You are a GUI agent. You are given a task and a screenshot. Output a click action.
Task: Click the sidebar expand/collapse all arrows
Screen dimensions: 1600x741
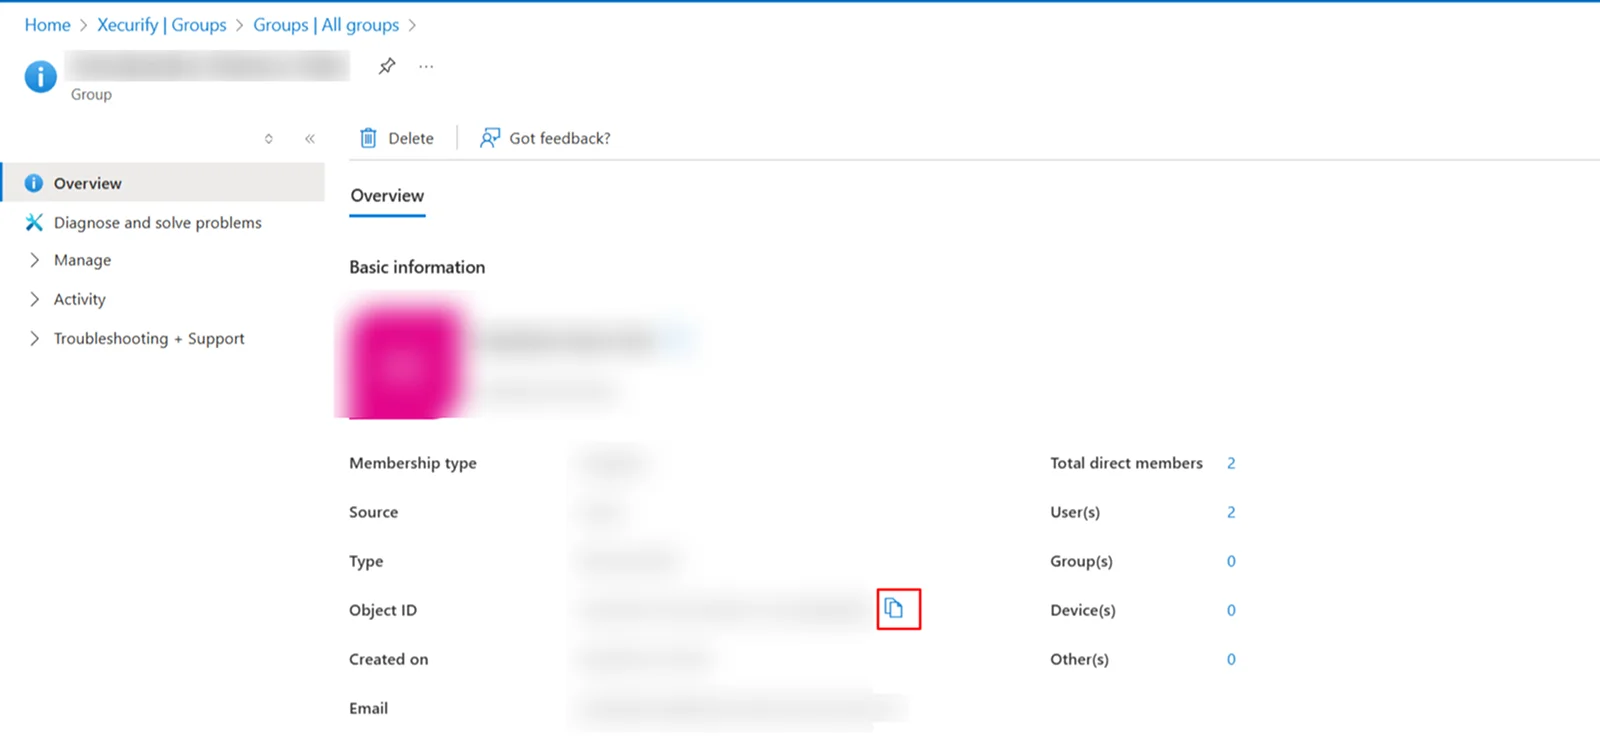(x=268, y=139)
